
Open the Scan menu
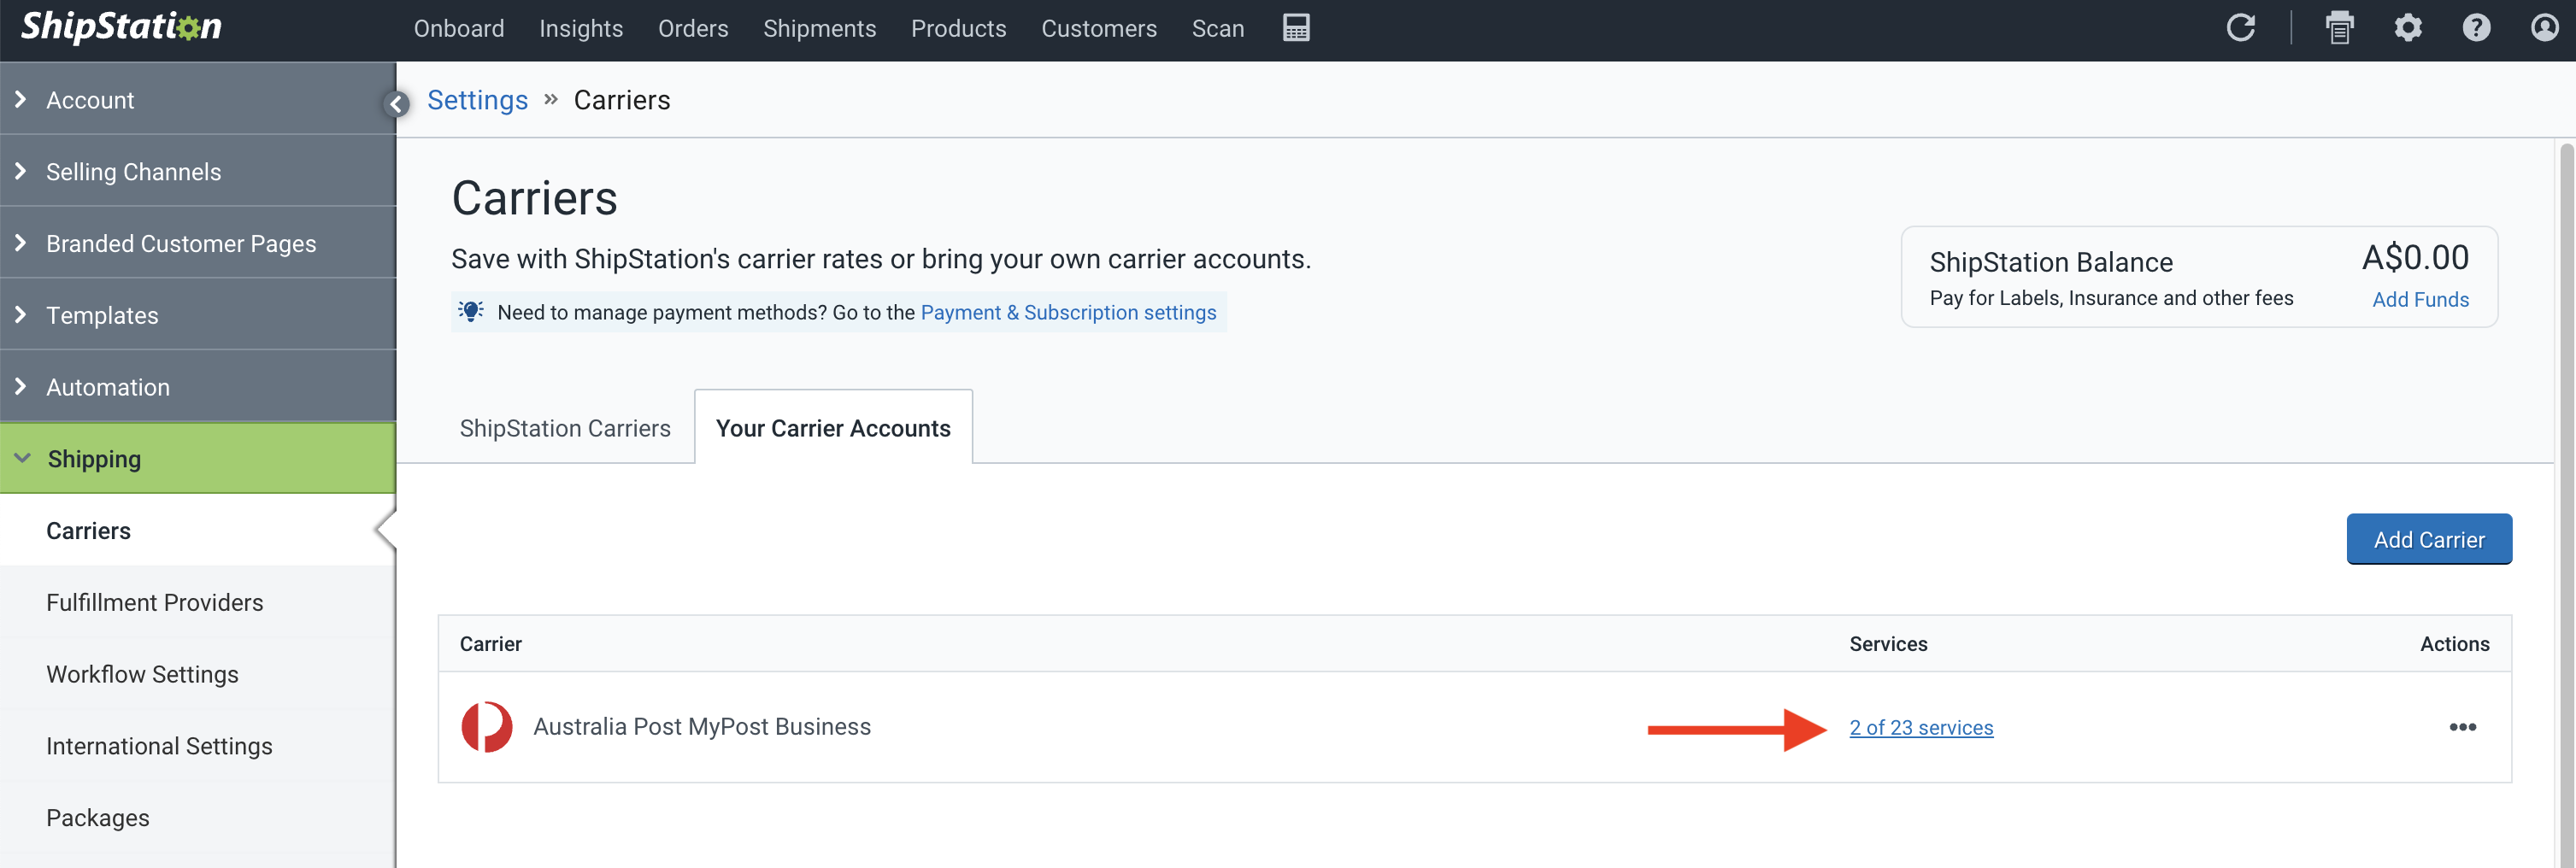pyautogui.click(x=1217, y=29)
